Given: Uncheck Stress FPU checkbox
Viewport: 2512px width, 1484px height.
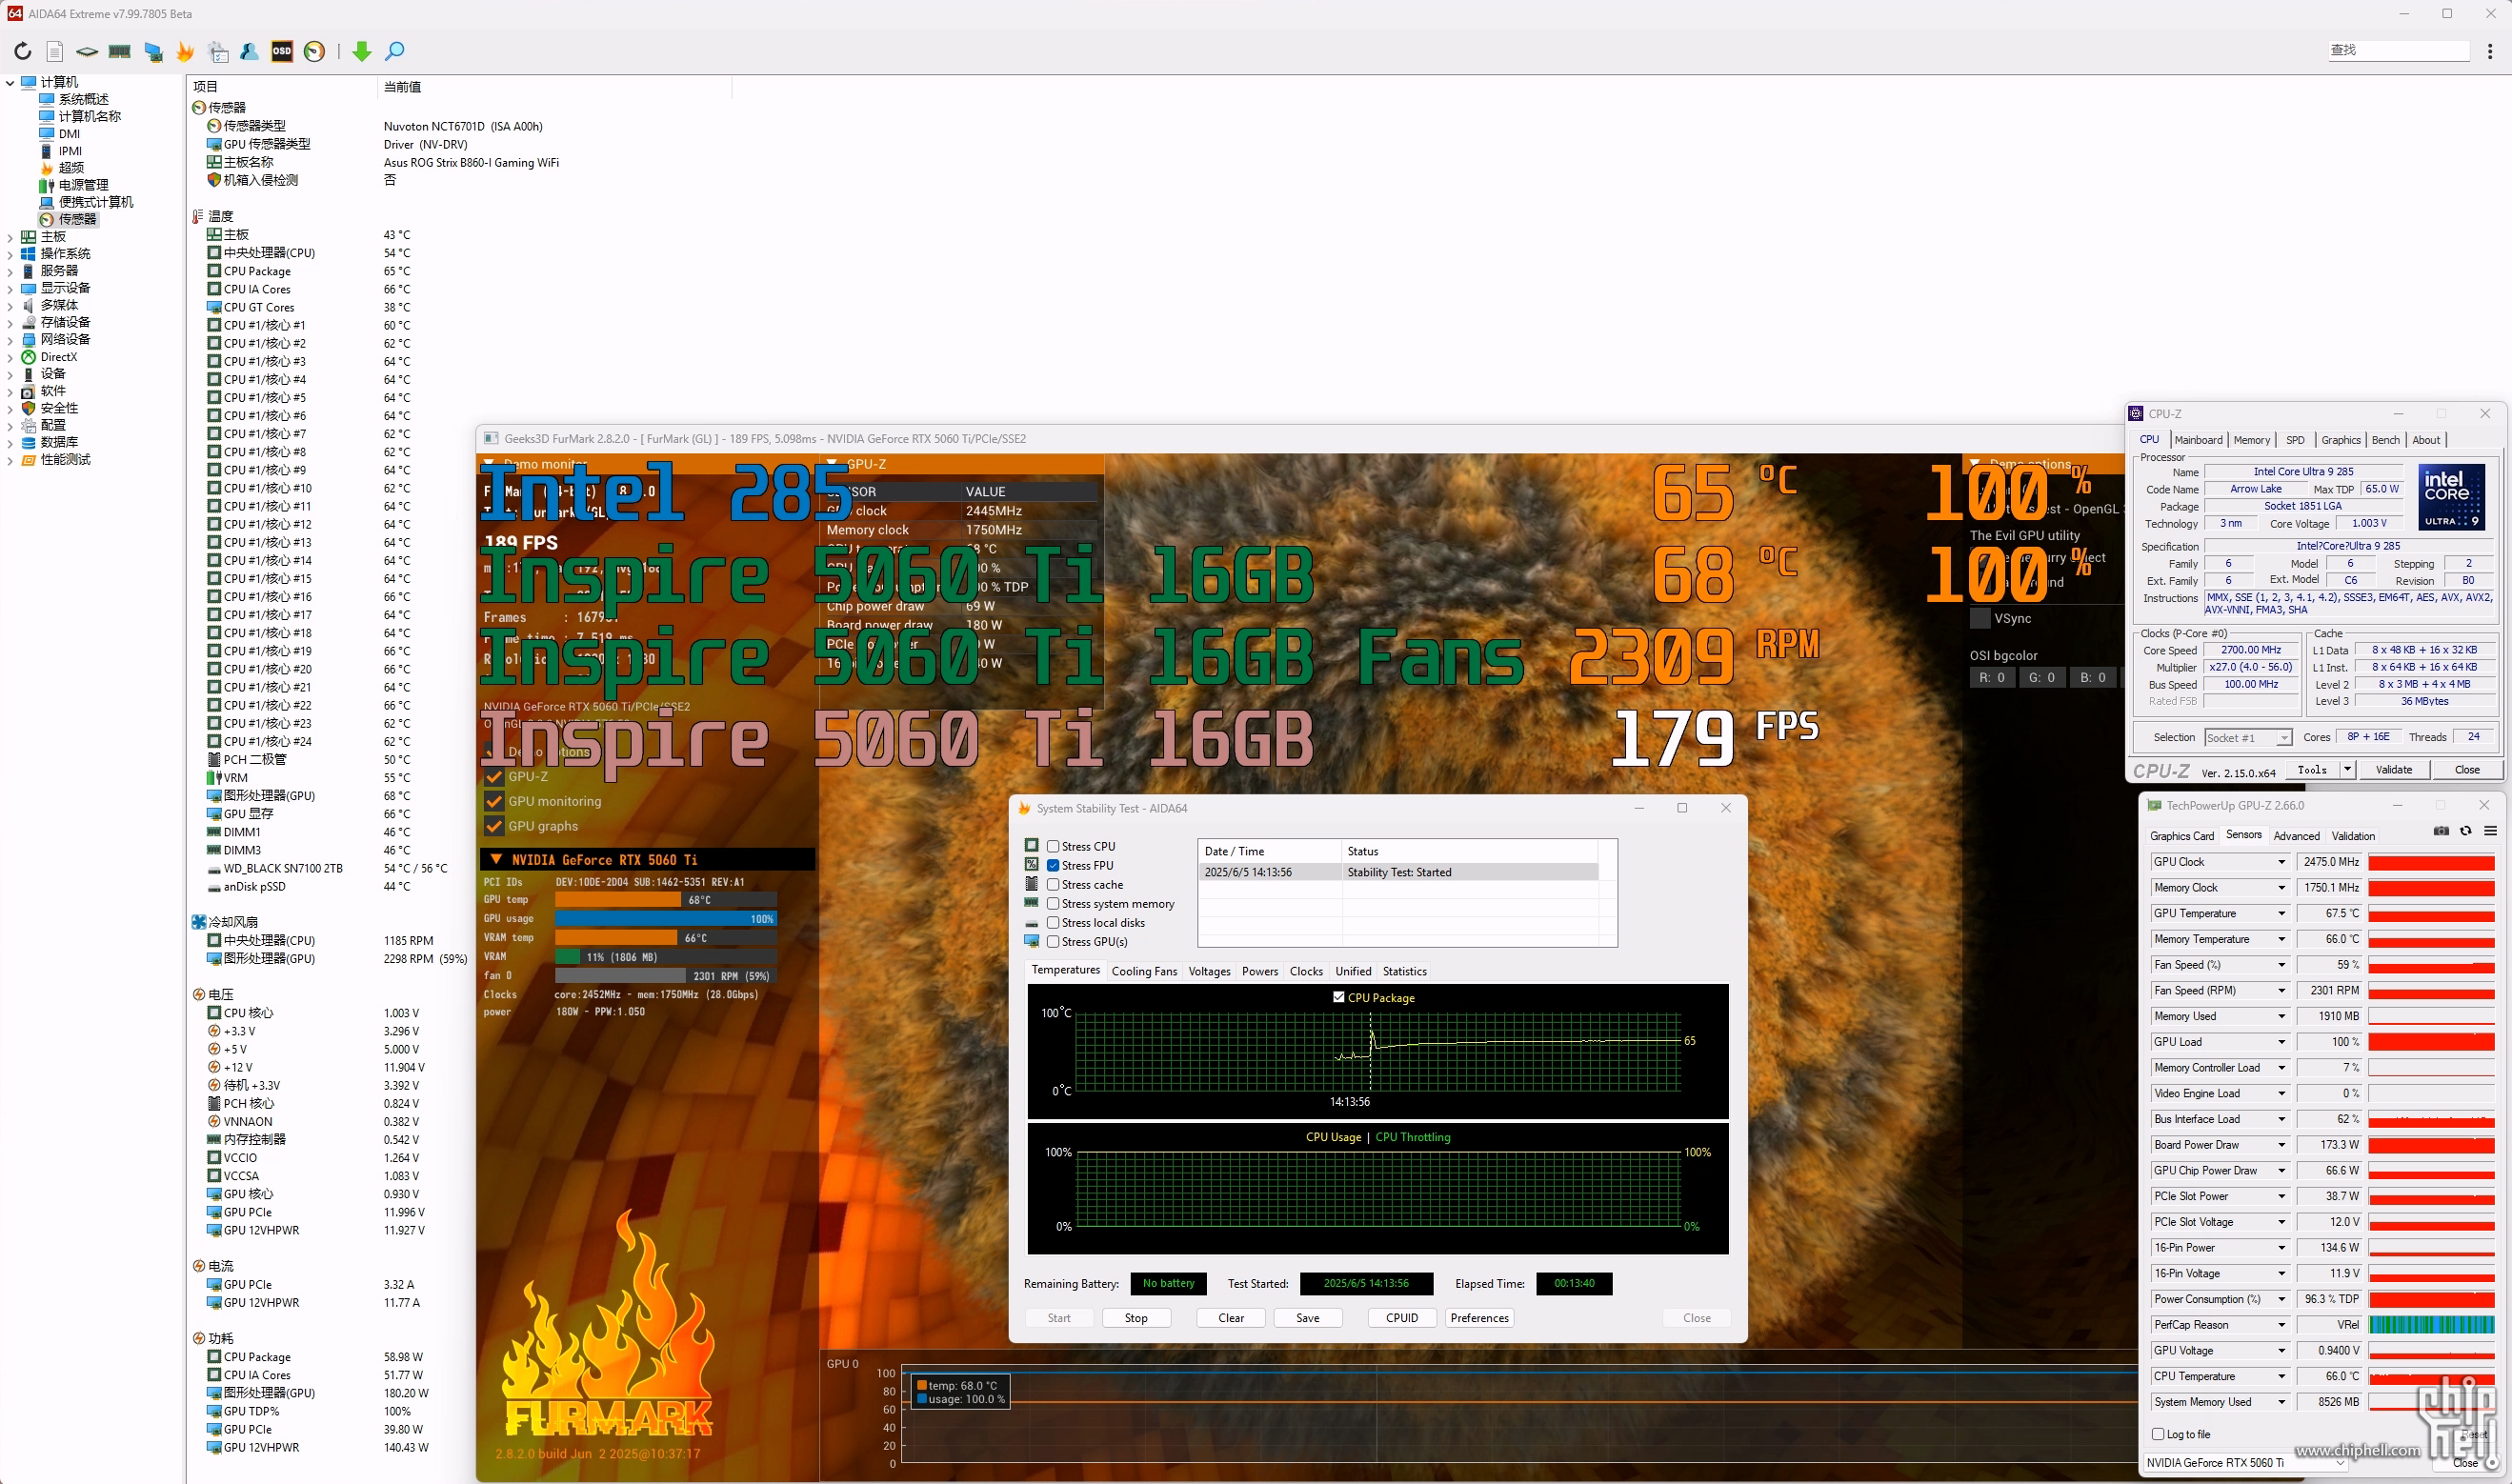Looking at the screenshot, I should pos(1053,865).
